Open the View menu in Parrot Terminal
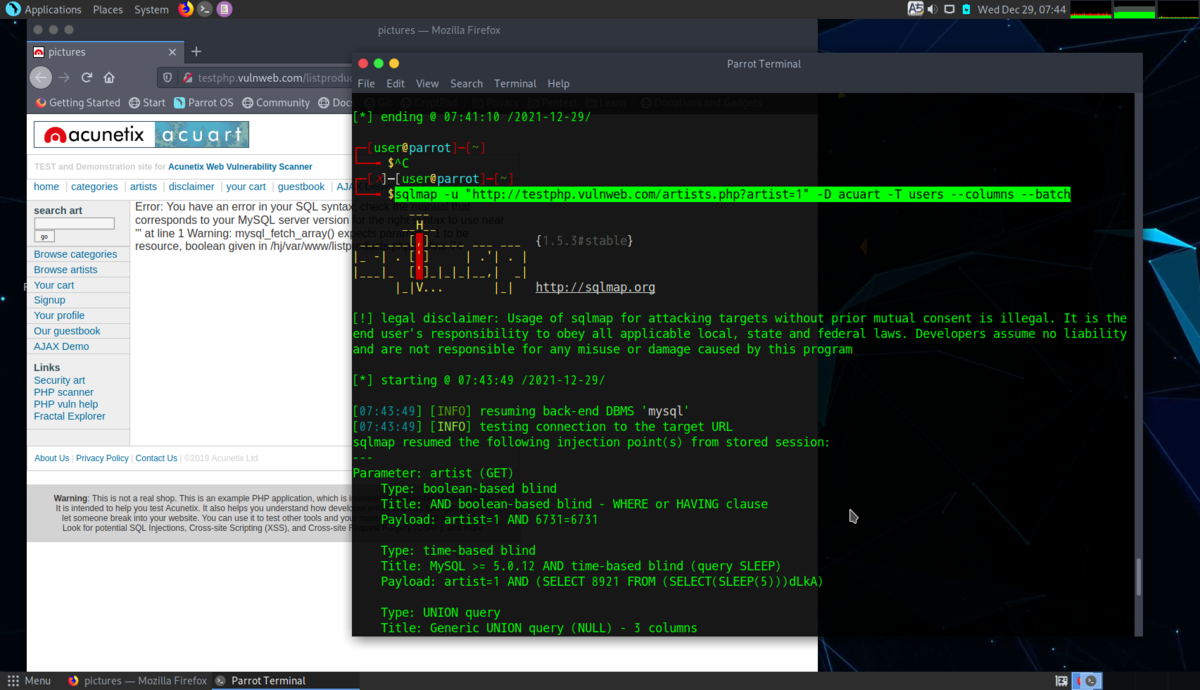Image resolution: width=1200 pixels, height=690 pixels. click(427, 84)
